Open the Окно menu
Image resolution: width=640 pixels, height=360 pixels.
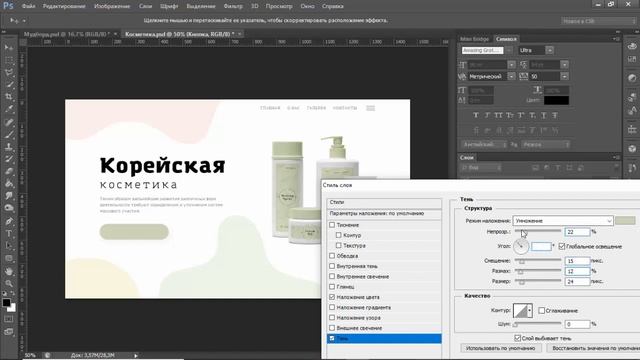click(307, 6)
